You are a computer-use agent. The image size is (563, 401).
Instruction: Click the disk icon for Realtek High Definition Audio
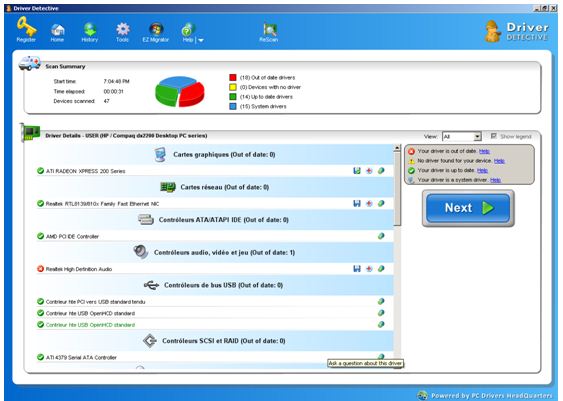357,269
